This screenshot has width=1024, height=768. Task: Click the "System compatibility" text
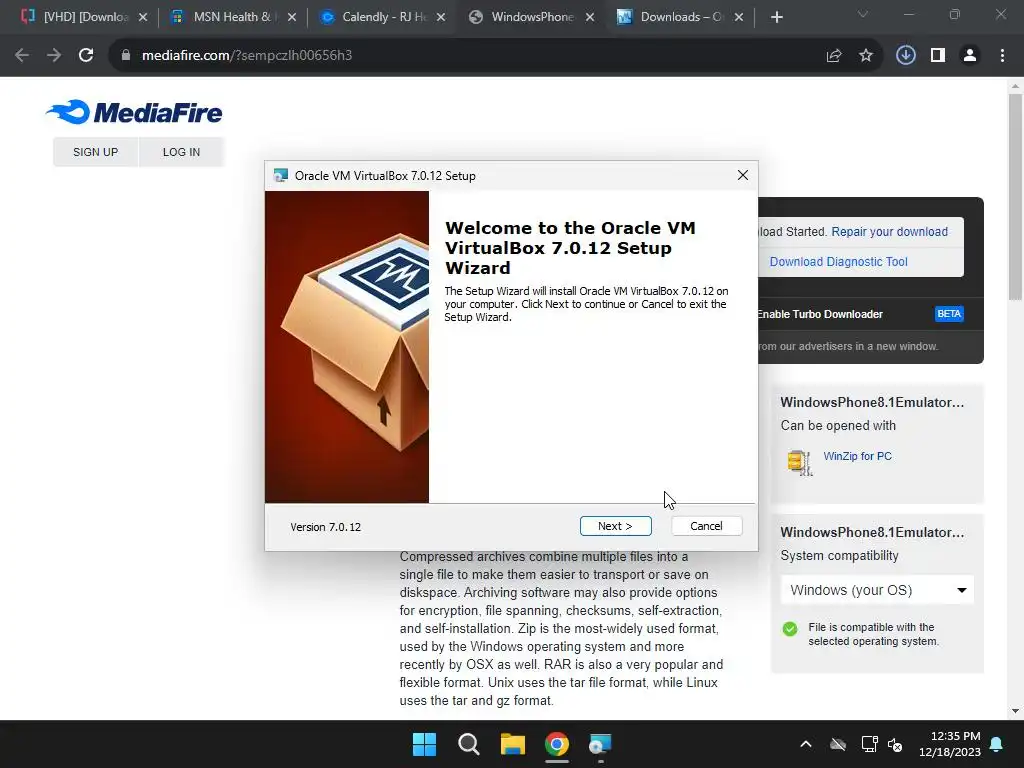(839, 555)
